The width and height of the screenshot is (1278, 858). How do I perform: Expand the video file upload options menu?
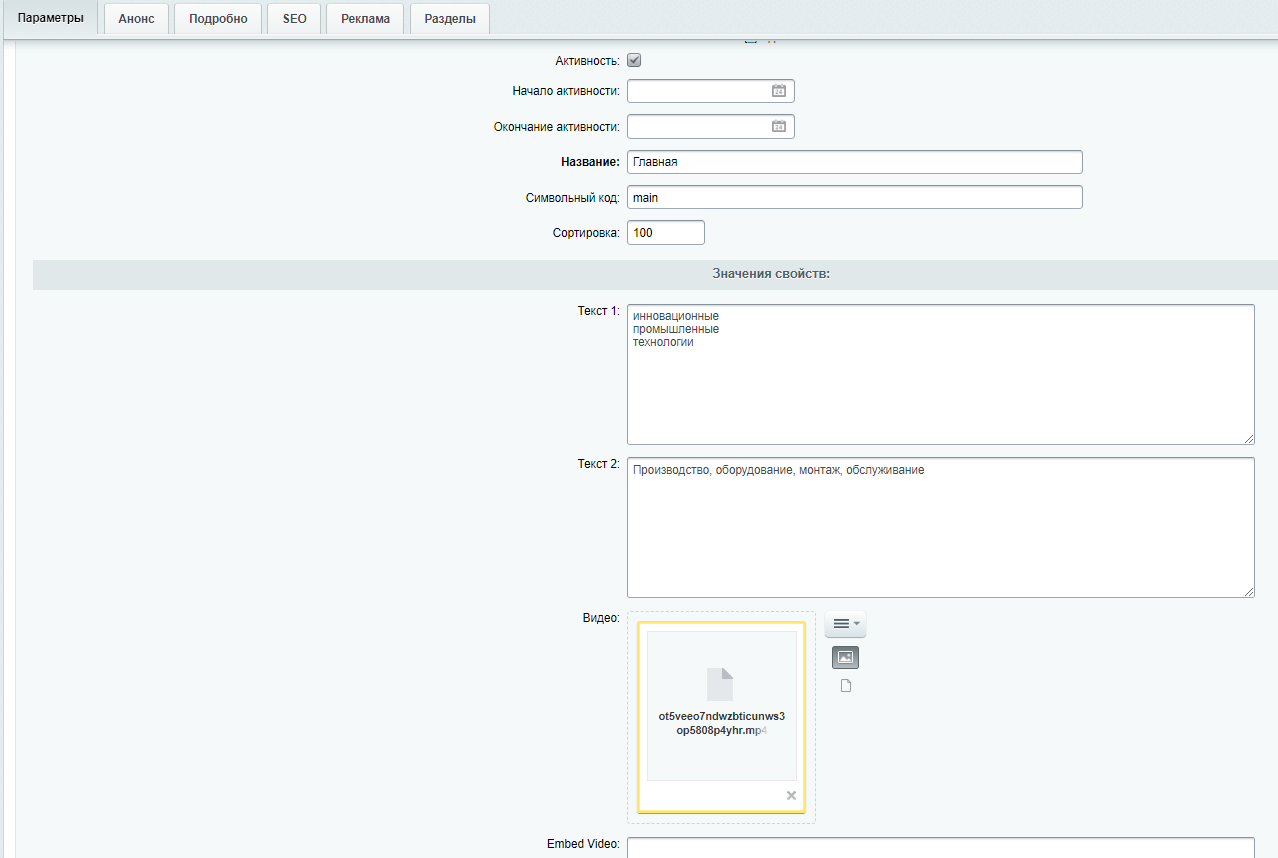[x=845, y=624]
